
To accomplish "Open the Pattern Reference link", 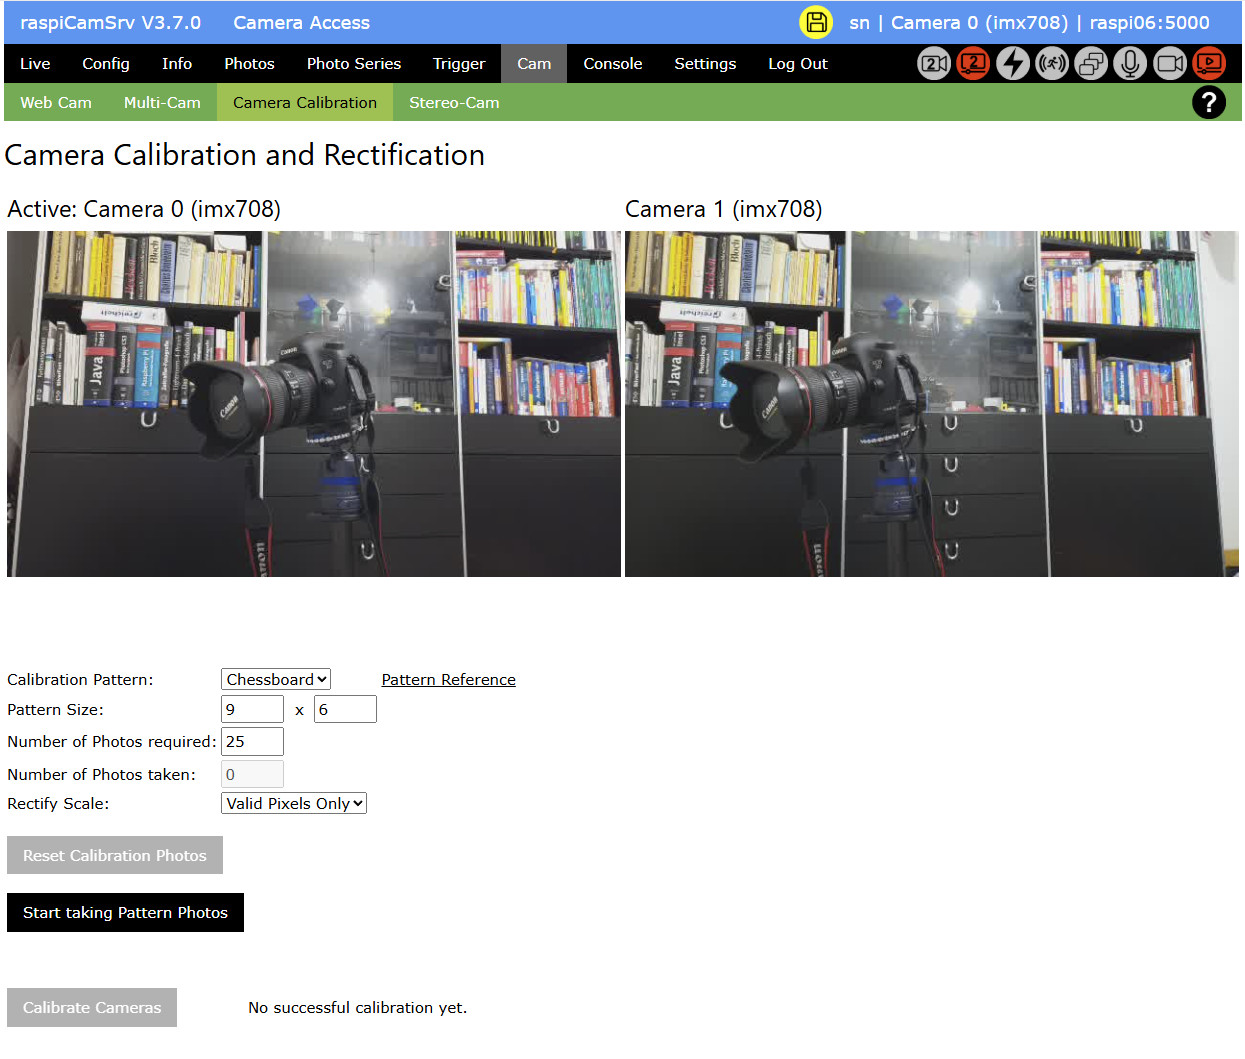I will click(x=448, y=679).
